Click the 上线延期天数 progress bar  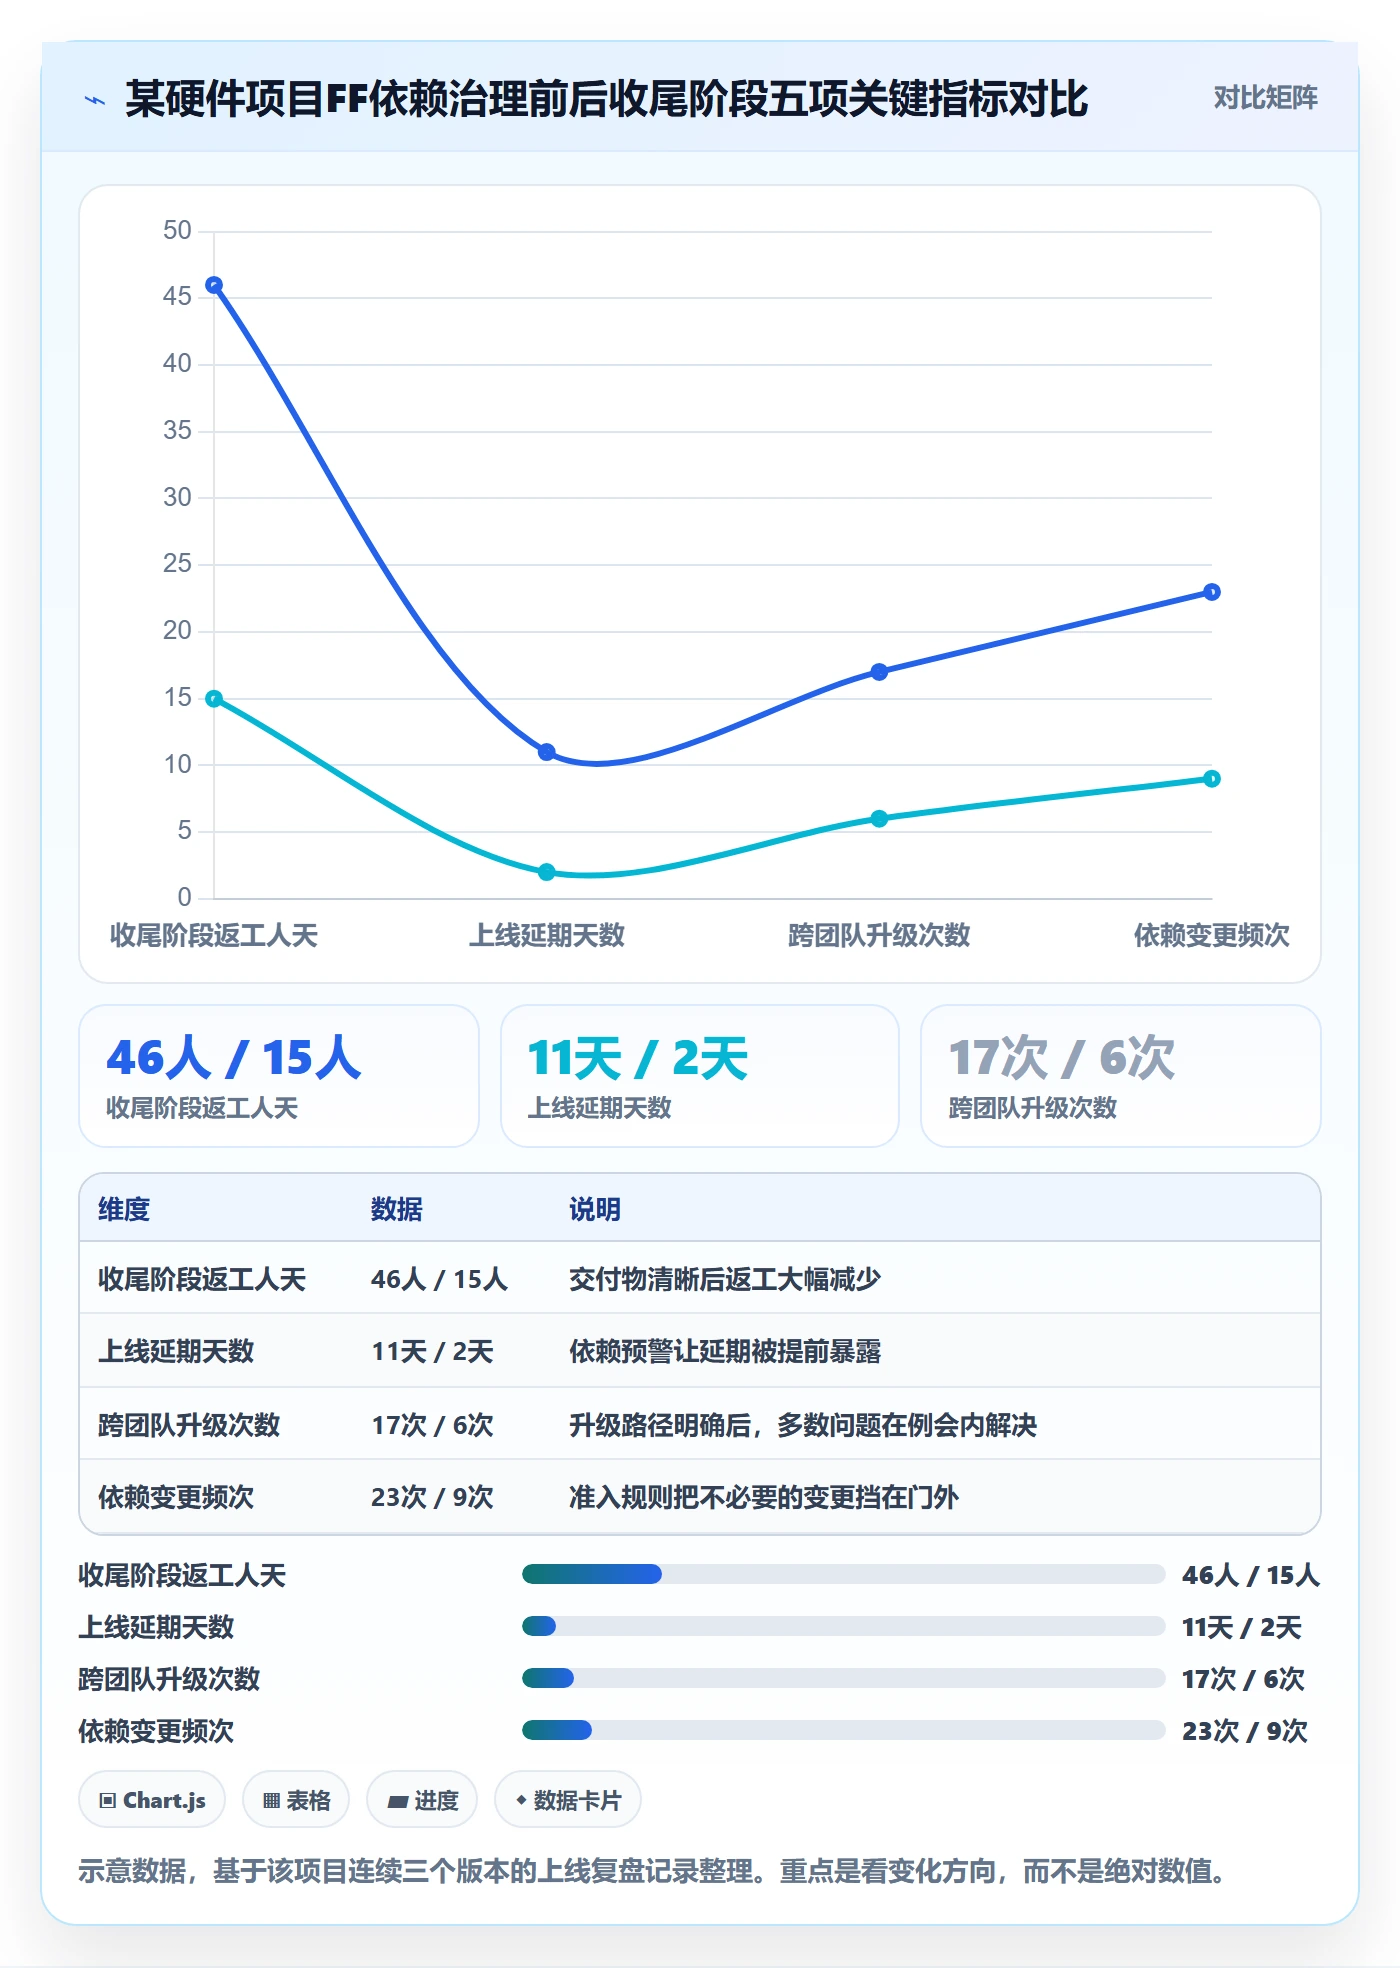click(x=844, y=1626)
